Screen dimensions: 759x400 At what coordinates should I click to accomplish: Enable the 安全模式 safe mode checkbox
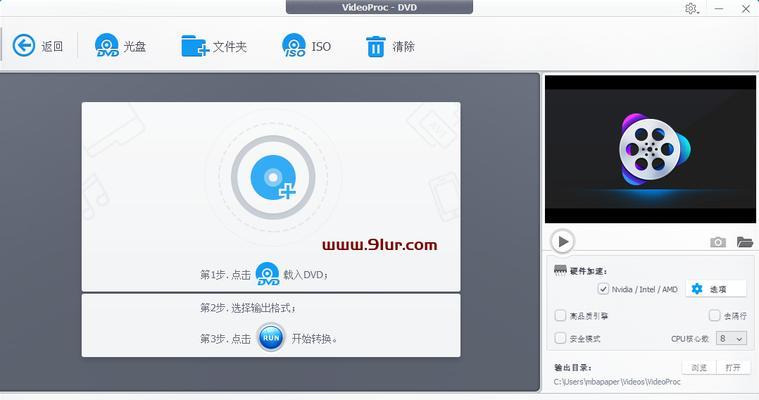click(560, 338)
